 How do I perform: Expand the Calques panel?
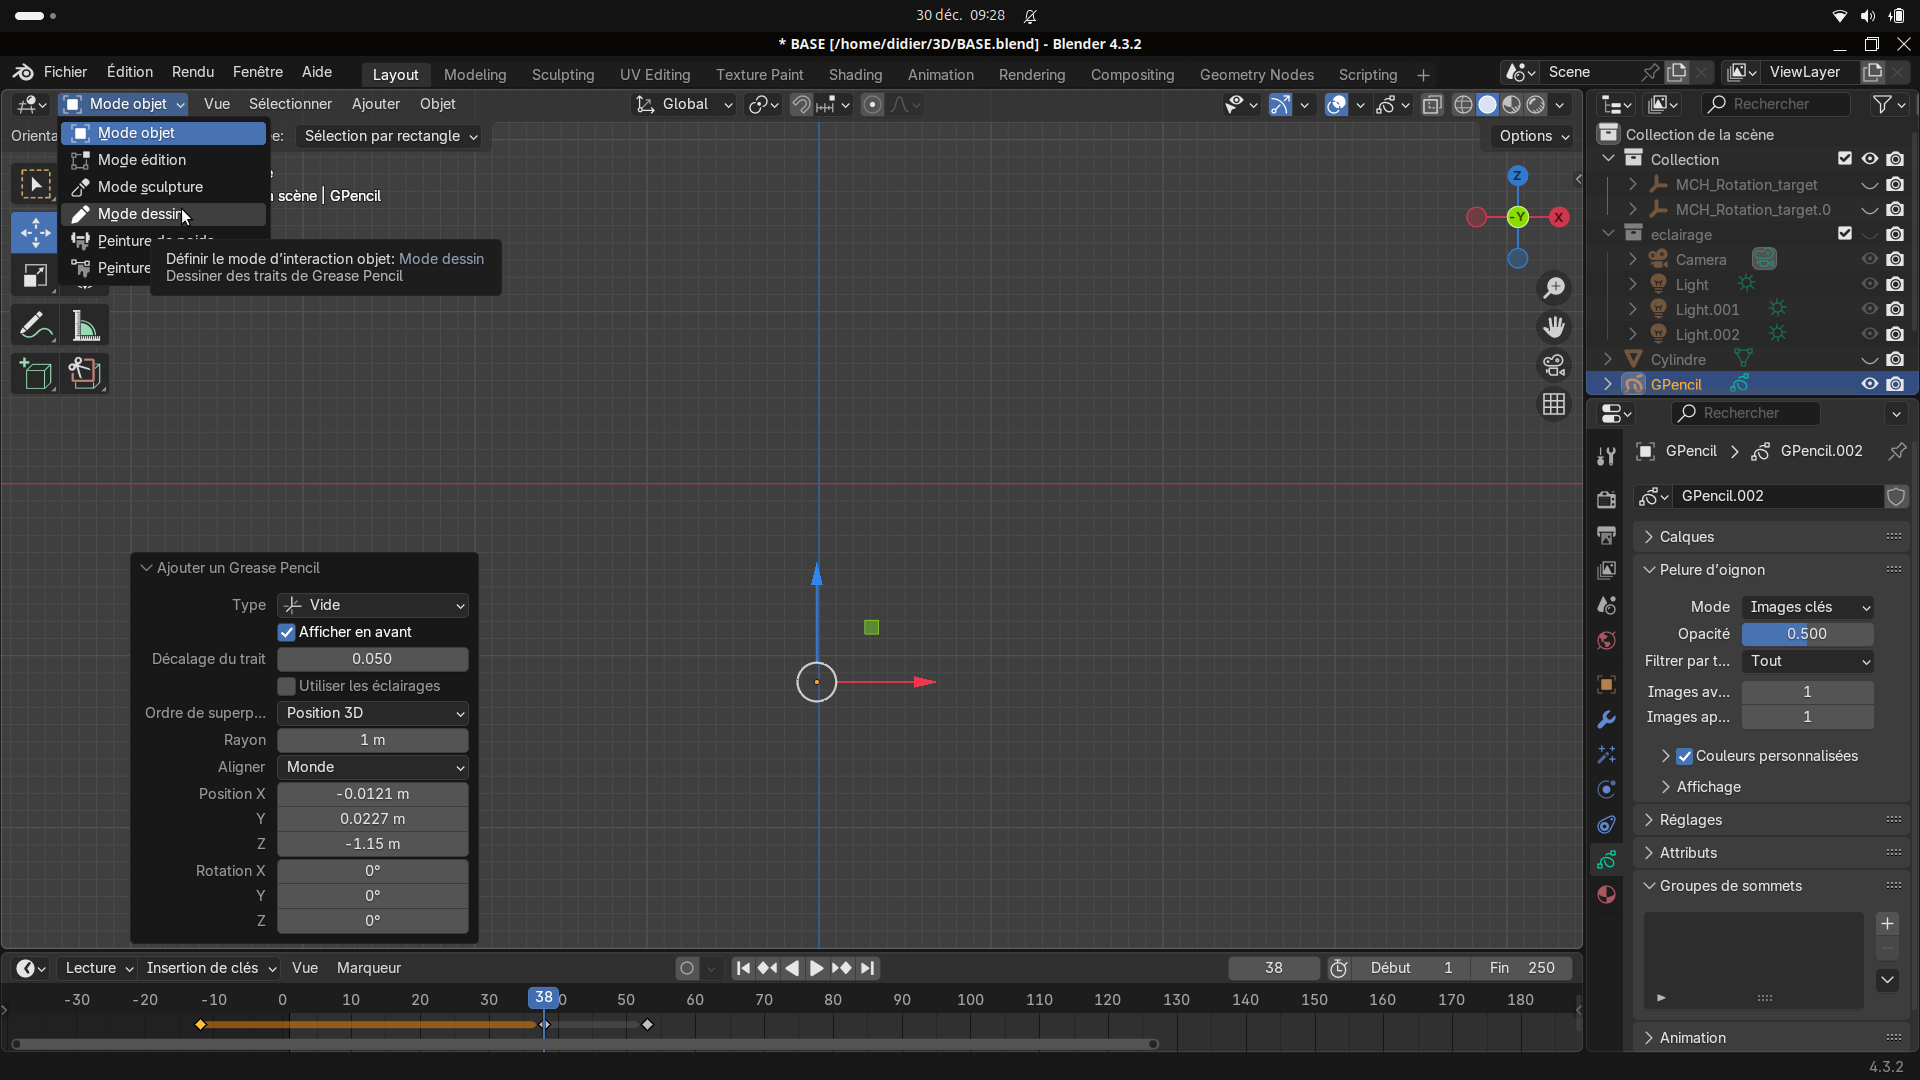[x=1686, y=537]
